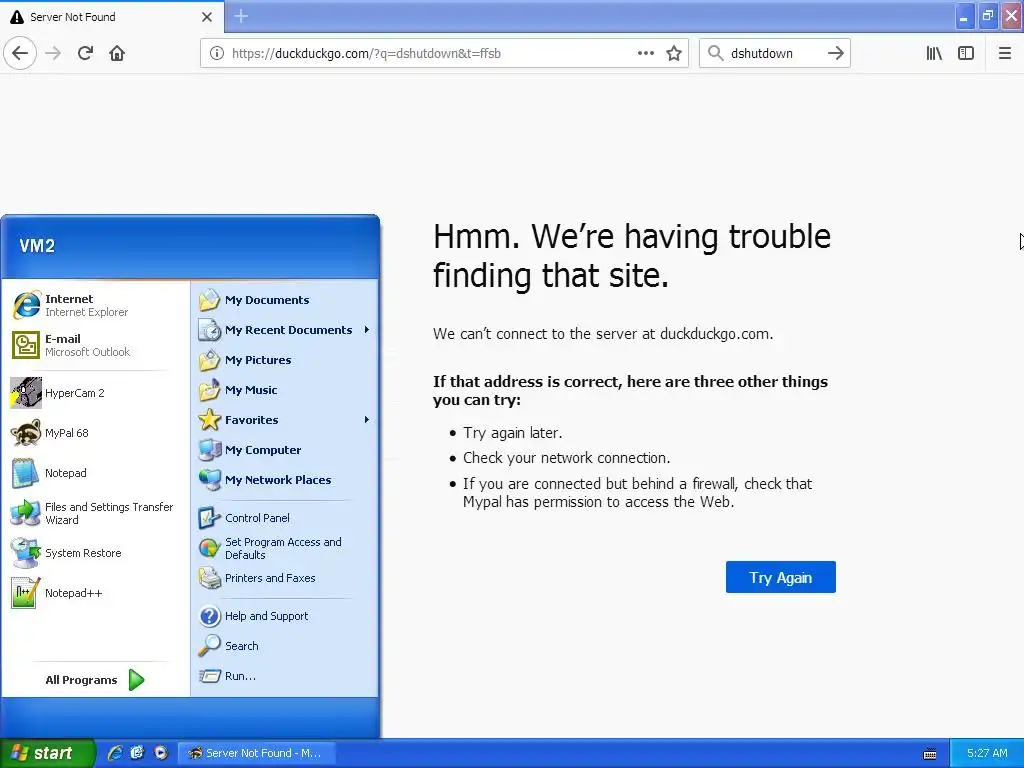
Task: Toggle the browser sidebar
Action: (x=965, y=53)
